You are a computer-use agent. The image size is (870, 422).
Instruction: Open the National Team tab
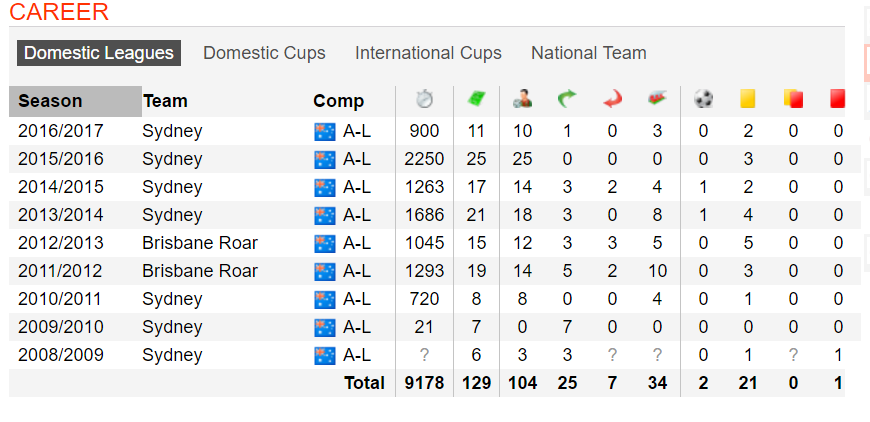[x=589, y=53]
